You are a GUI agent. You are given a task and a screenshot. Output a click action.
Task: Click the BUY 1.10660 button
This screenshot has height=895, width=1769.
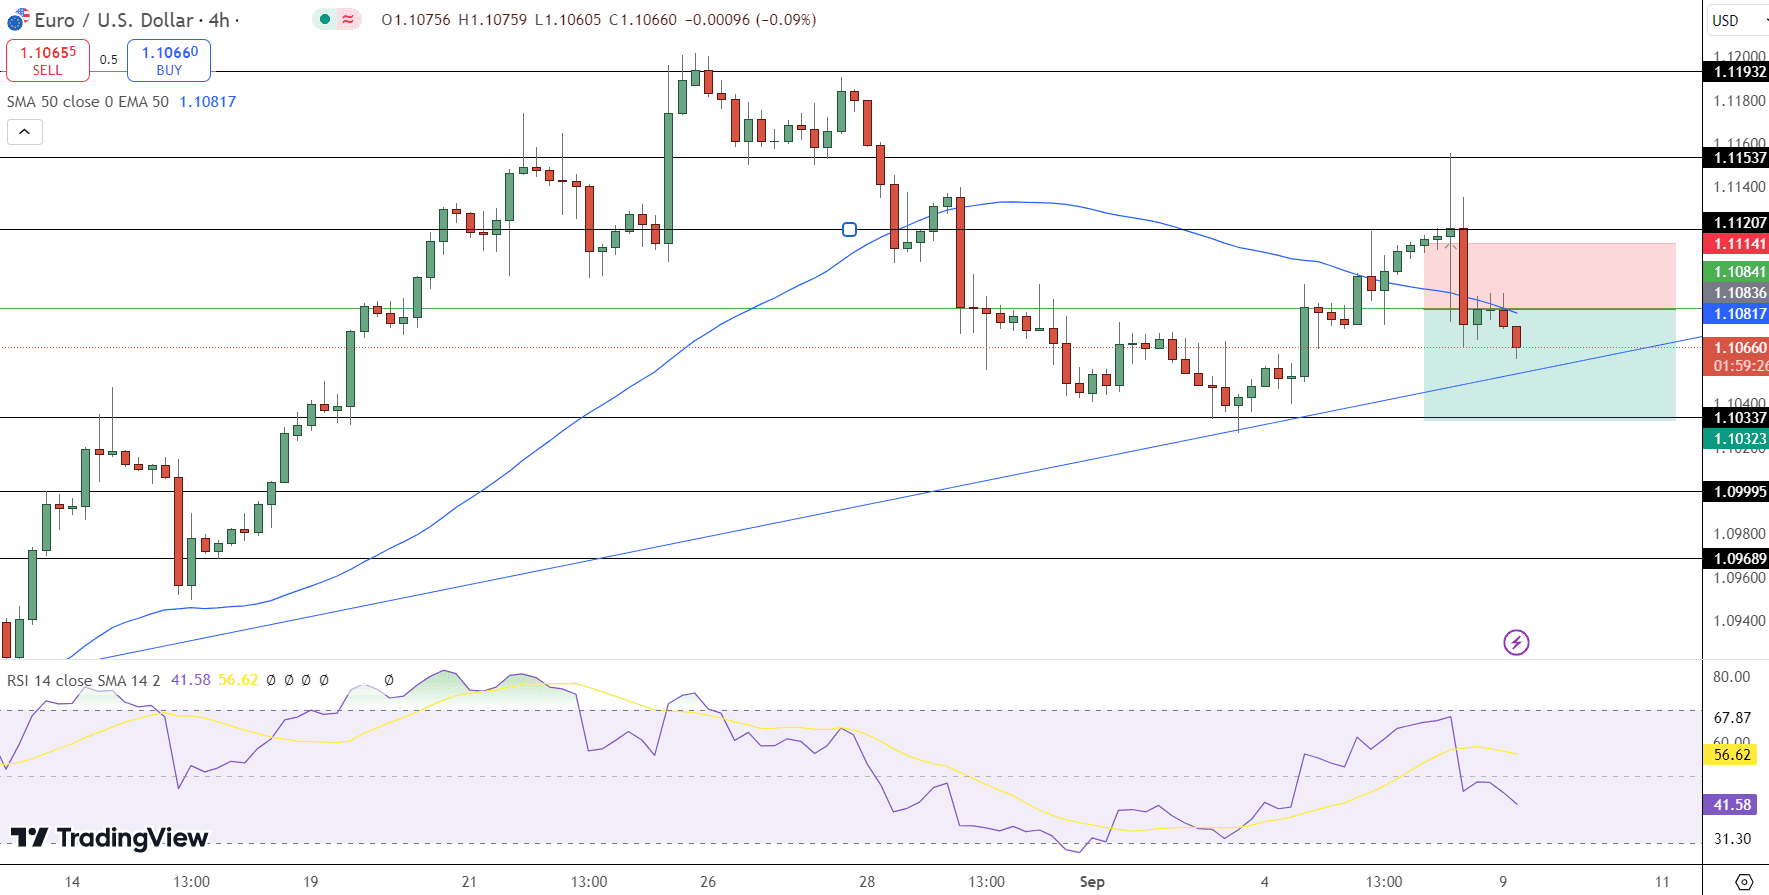point(169,61)
